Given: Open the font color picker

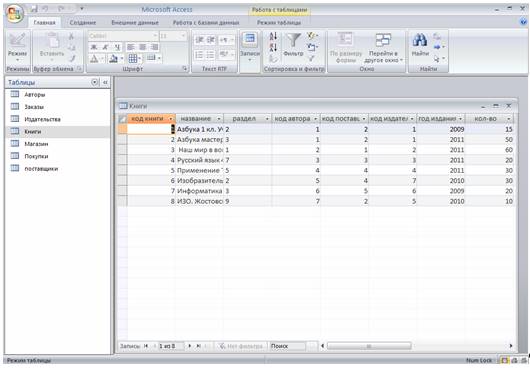Looking at the screenshot, I should [x=102, y=59].
